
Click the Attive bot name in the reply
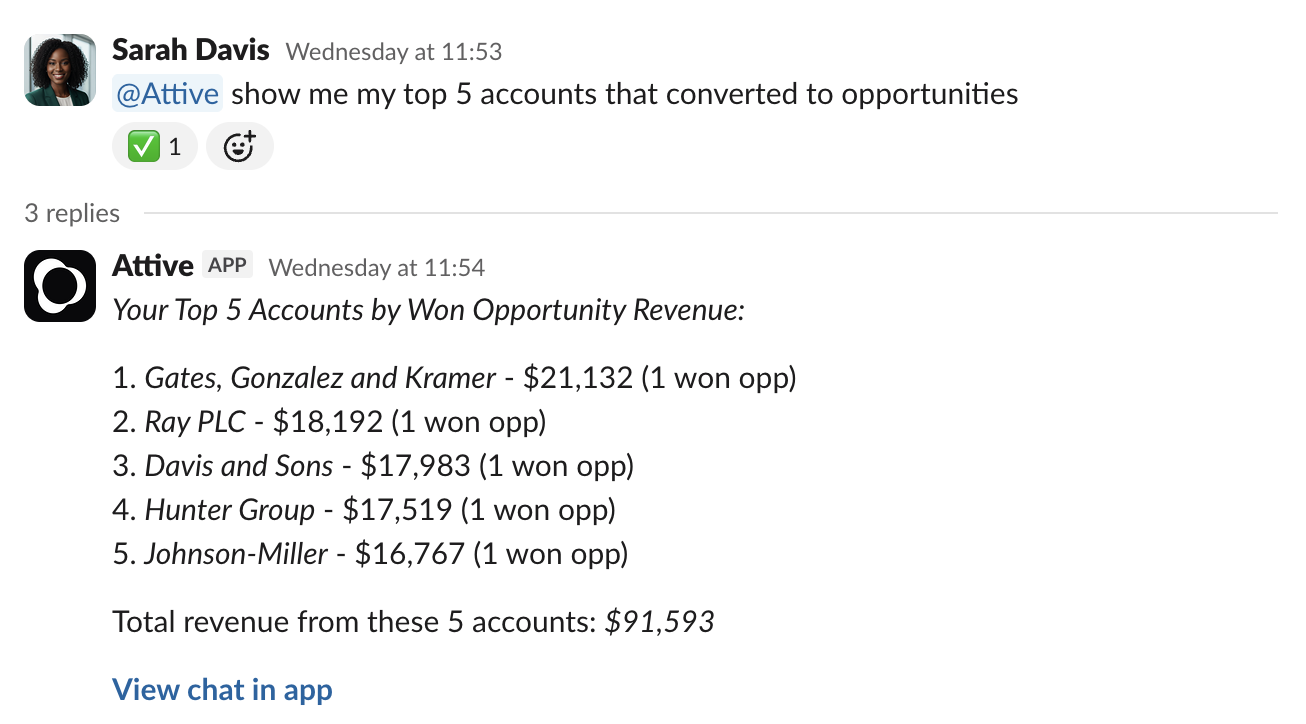click(153, 265)
